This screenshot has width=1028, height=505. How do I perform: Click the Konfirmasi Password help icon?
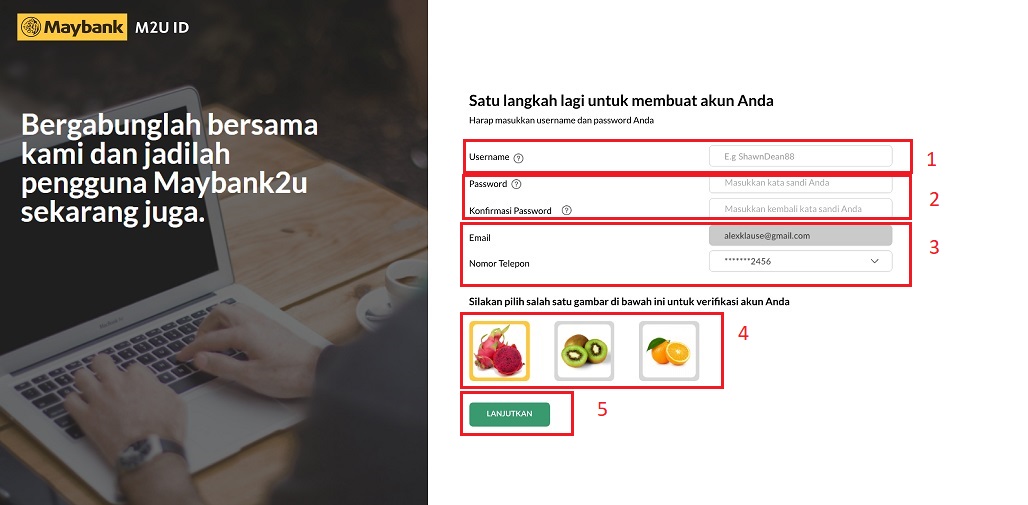tap(566, 211)
